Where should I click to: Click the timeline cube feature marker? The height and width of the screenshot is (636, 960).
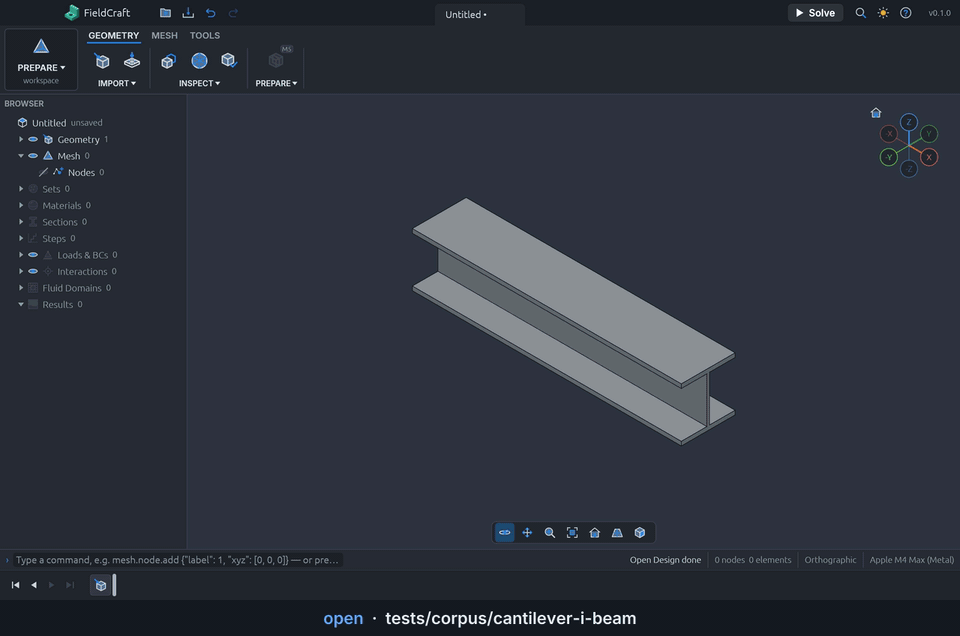[x=100, y=585]
